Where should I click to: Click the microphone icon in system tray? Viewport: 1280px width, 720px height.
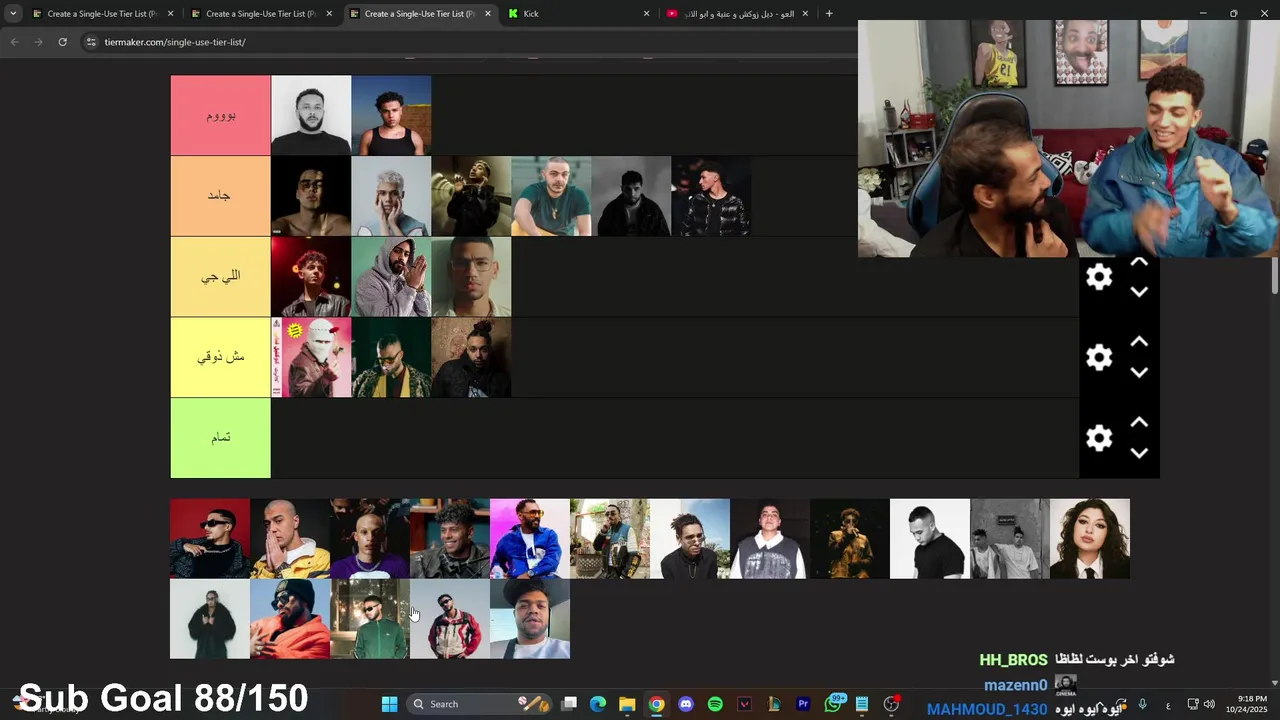tap(1142, 705)
